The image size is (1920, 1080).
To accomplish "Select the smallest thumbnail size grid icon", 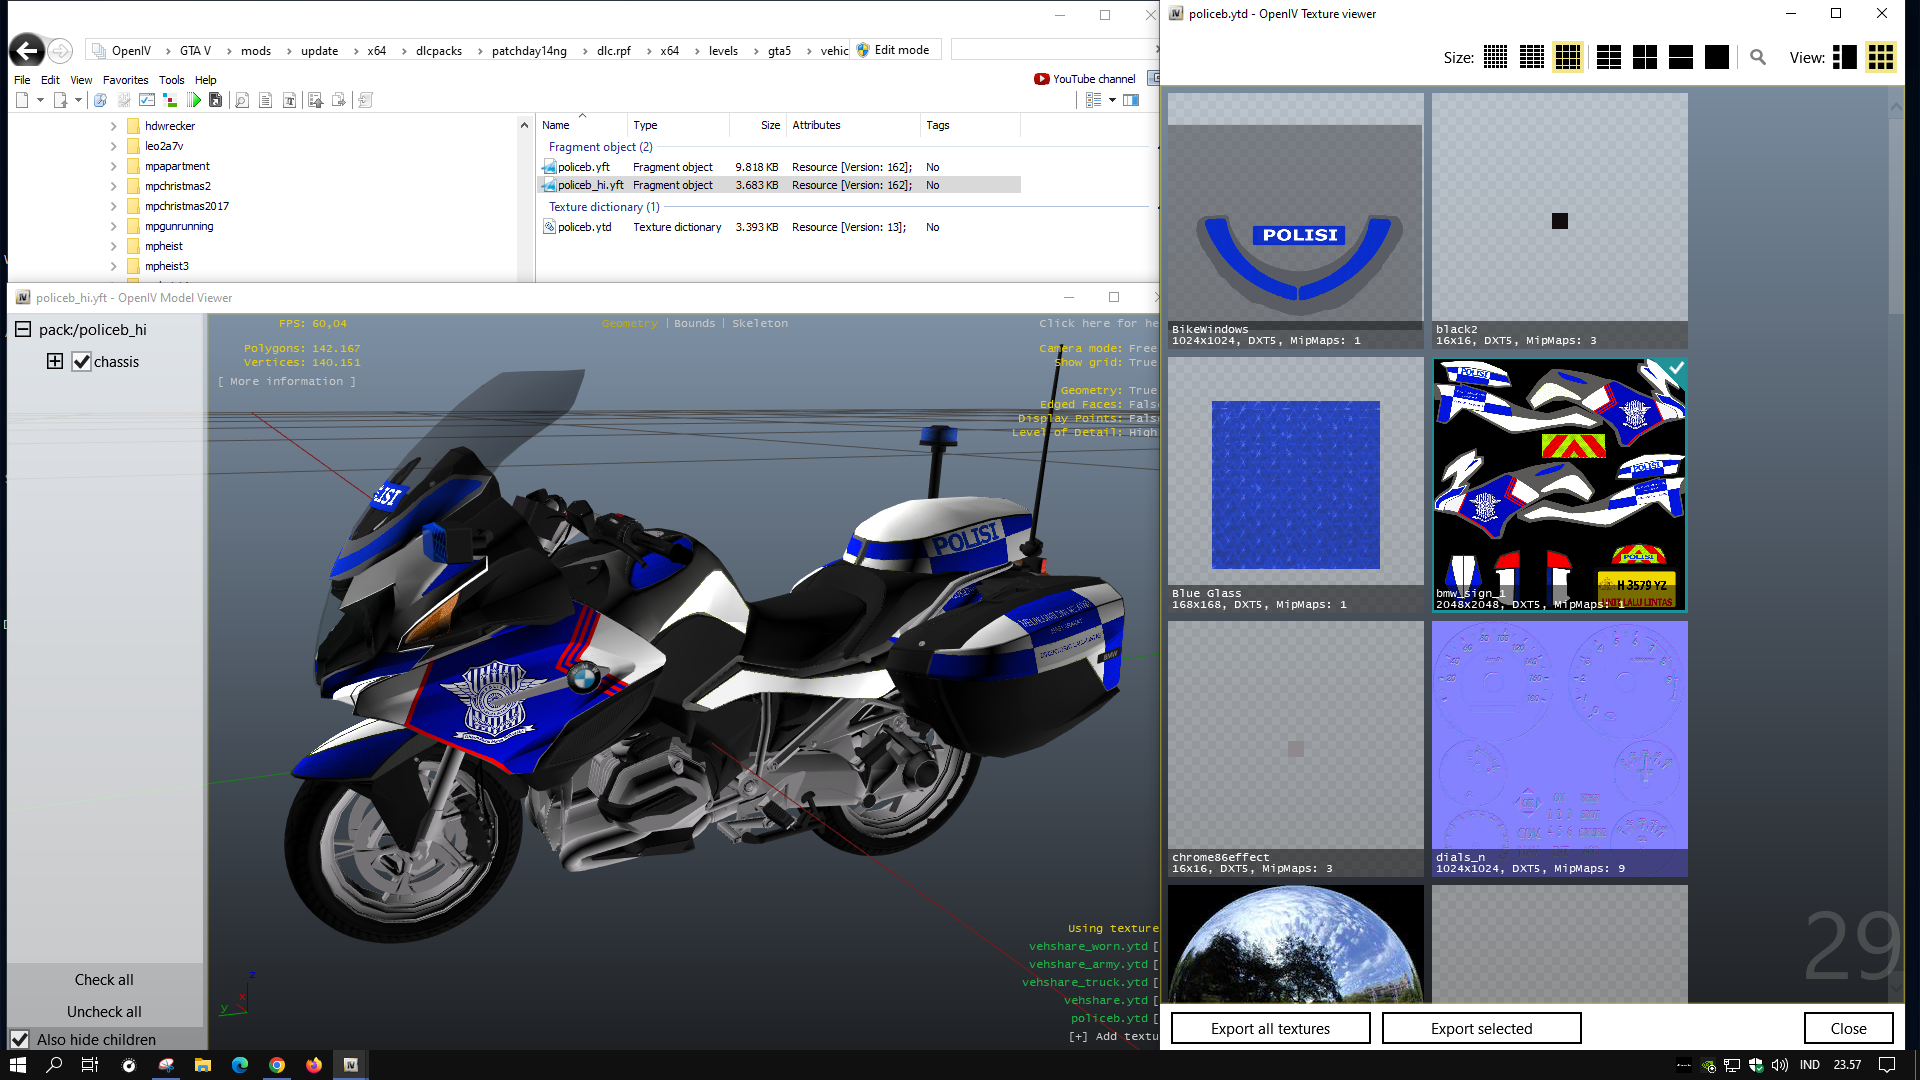I will pyautogui.click(x=1495, y=58).
